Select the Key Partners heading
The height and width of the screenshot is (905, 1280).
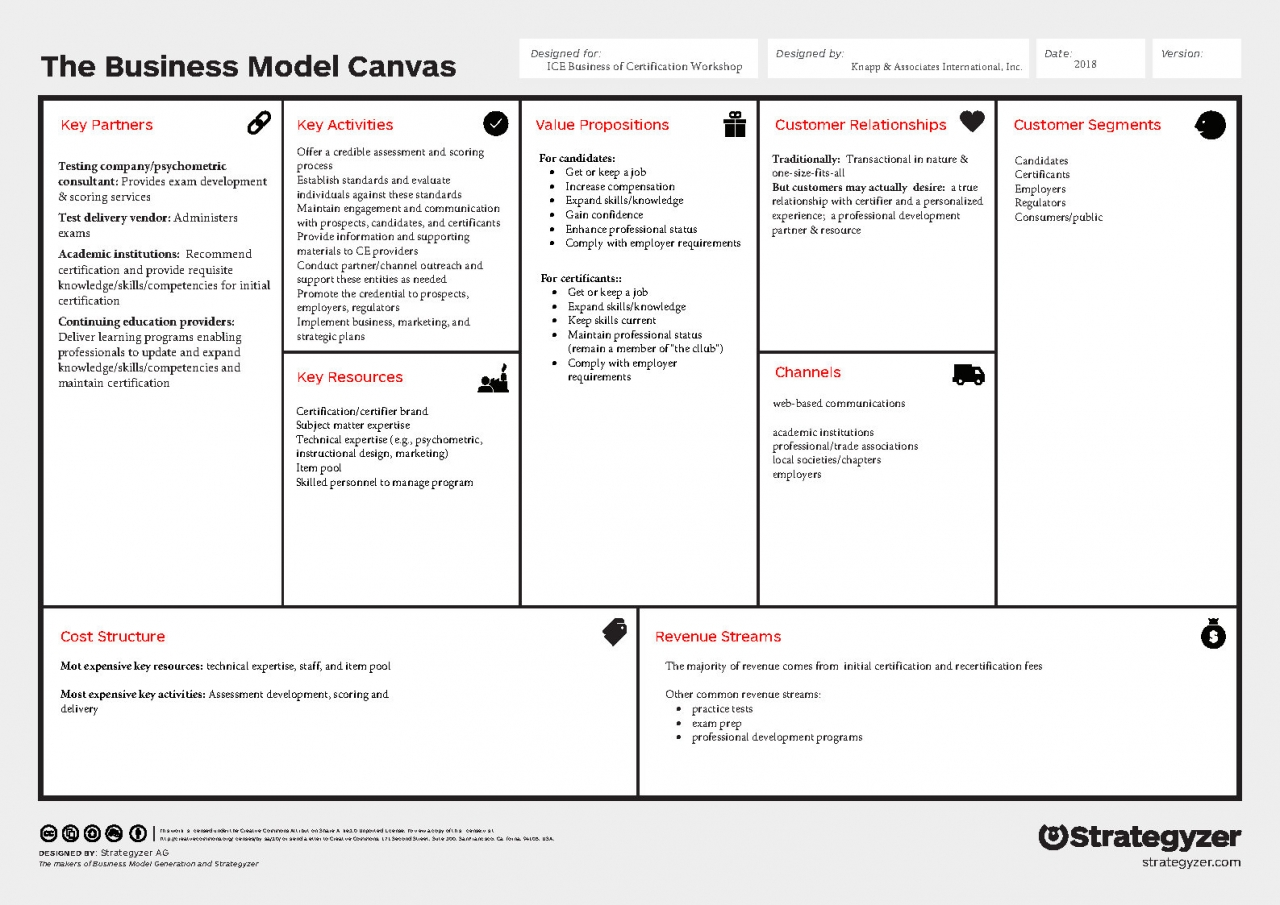tap(107, 125)
